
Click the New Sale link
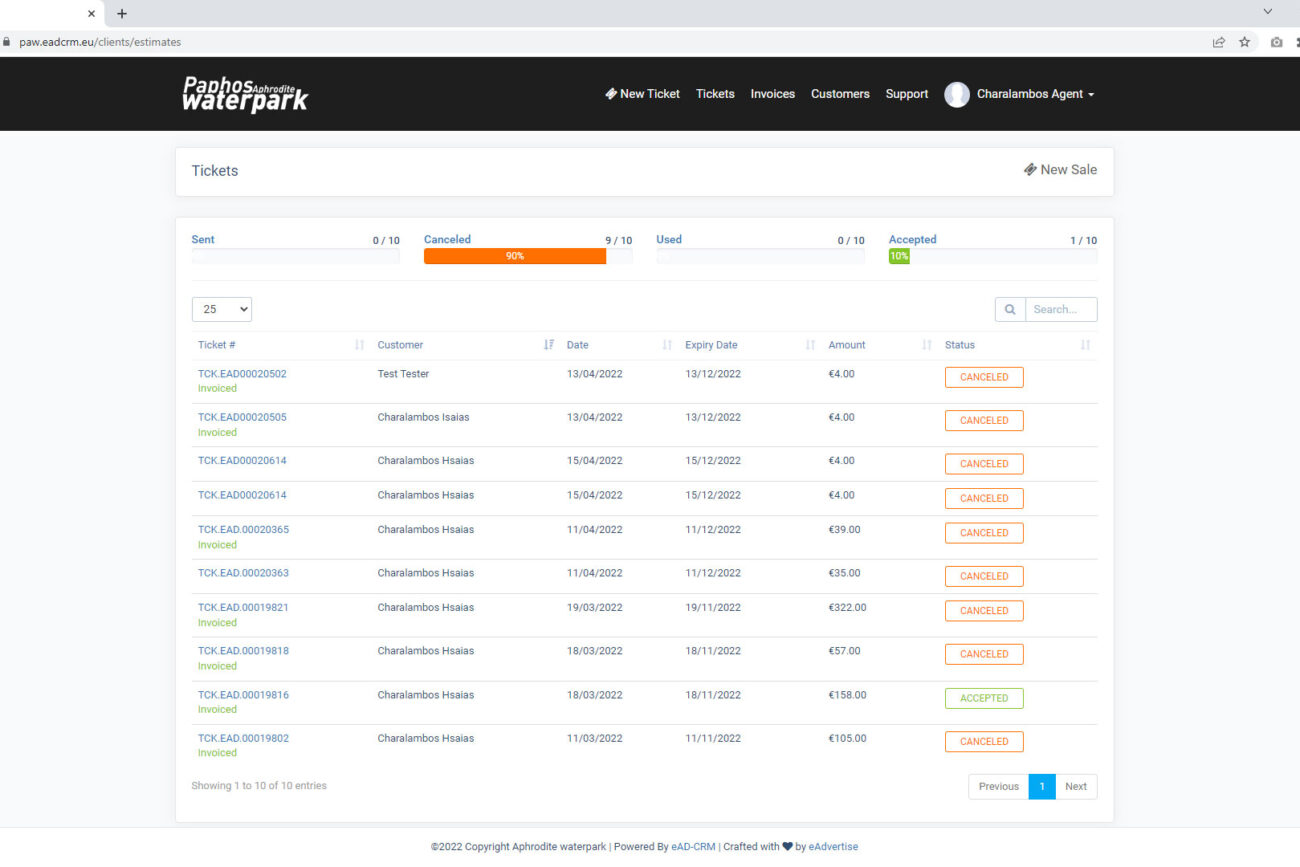1060,170
